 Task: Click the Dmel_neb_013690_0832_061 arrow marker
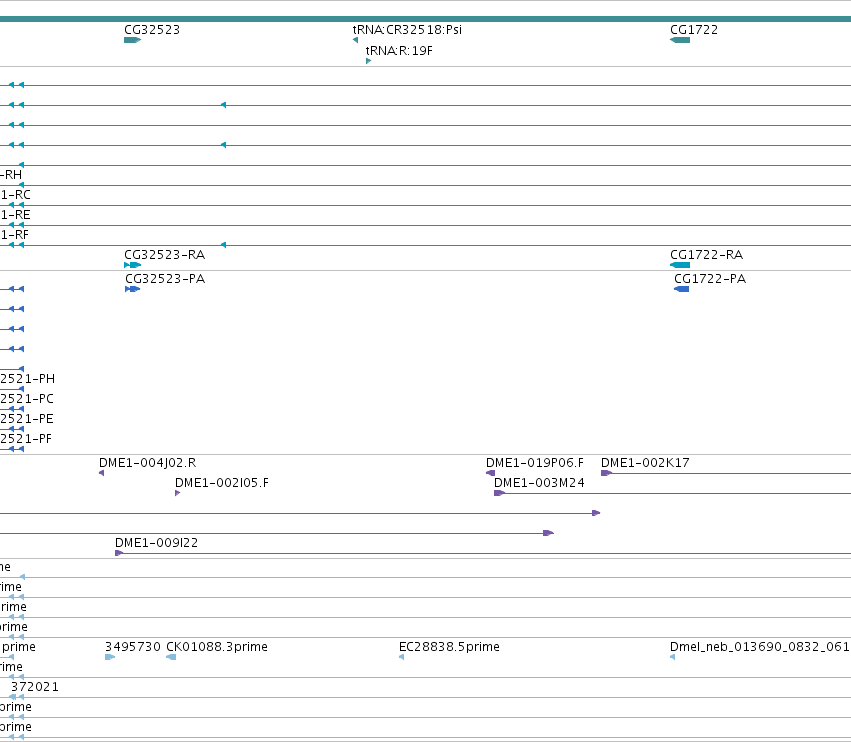click(x=672, y=657)
